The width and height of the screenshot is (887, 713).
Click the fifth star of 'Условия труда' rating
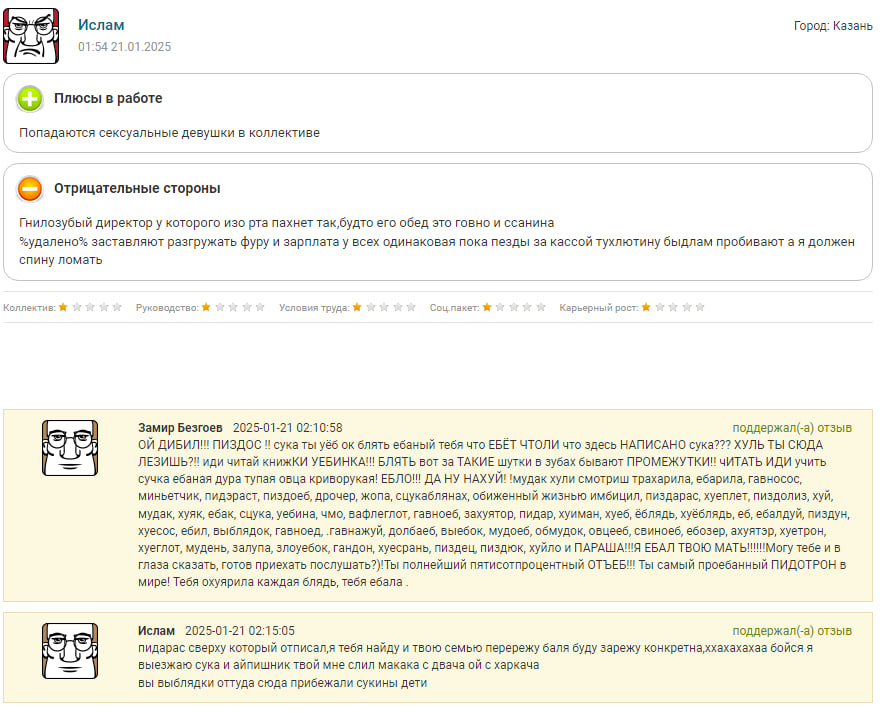coord(411,307)
